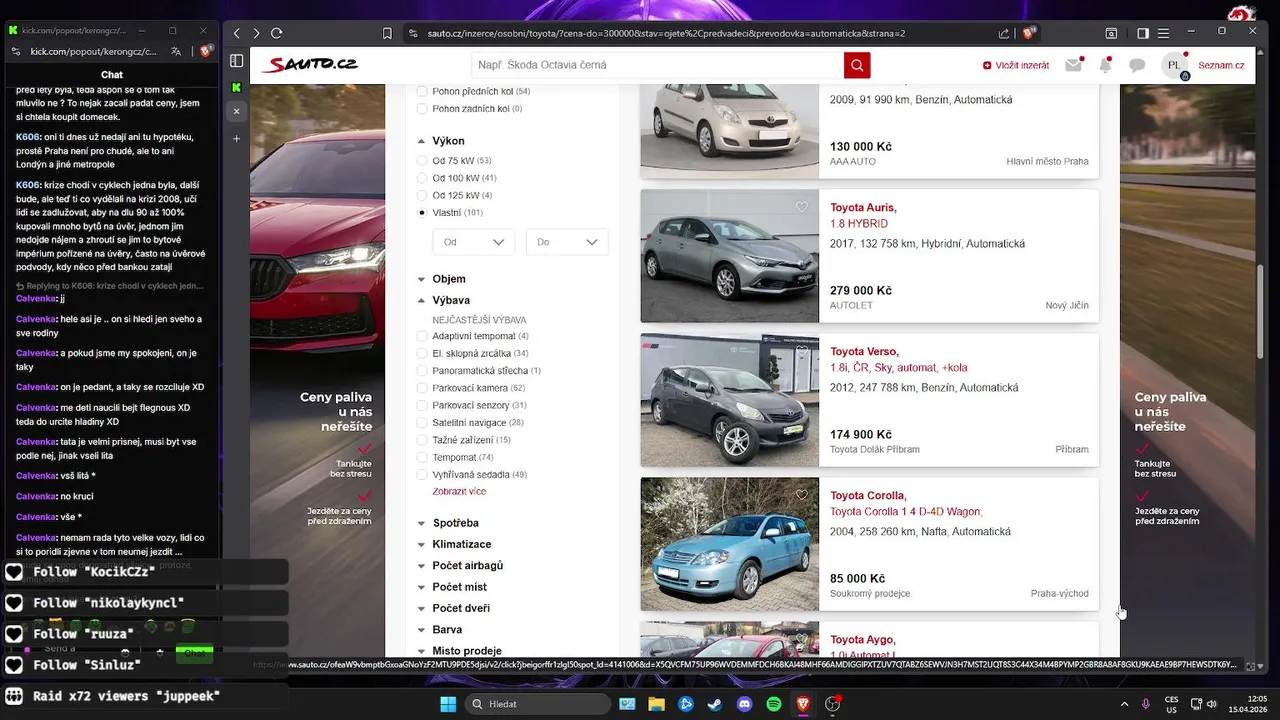The width and height of the screenshot is (1280, 720).
Task: Open Brave Shields icon in Kick window
Action: (205, 51)
